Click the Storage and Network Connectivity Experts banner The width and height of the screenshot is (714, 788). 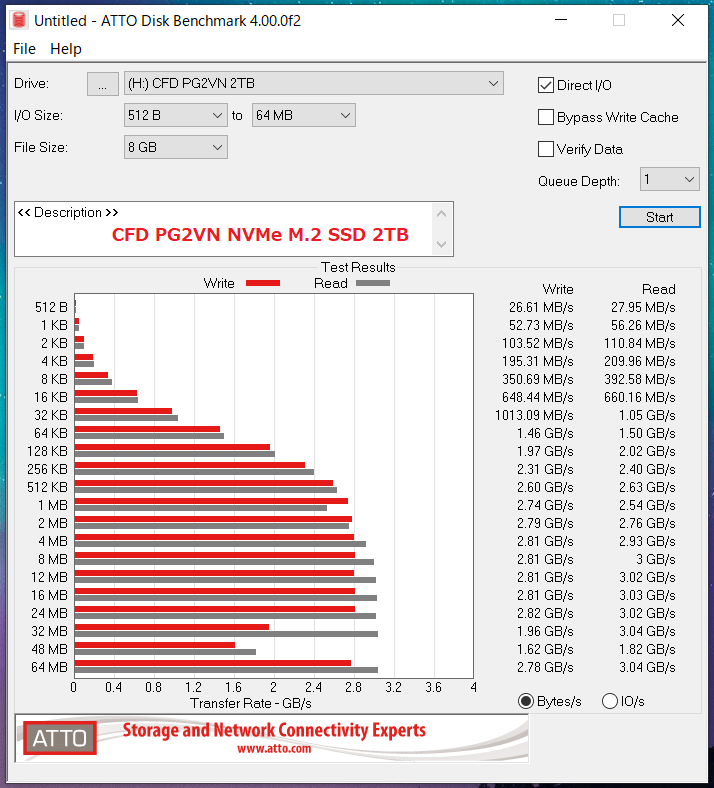coord(274,730)
